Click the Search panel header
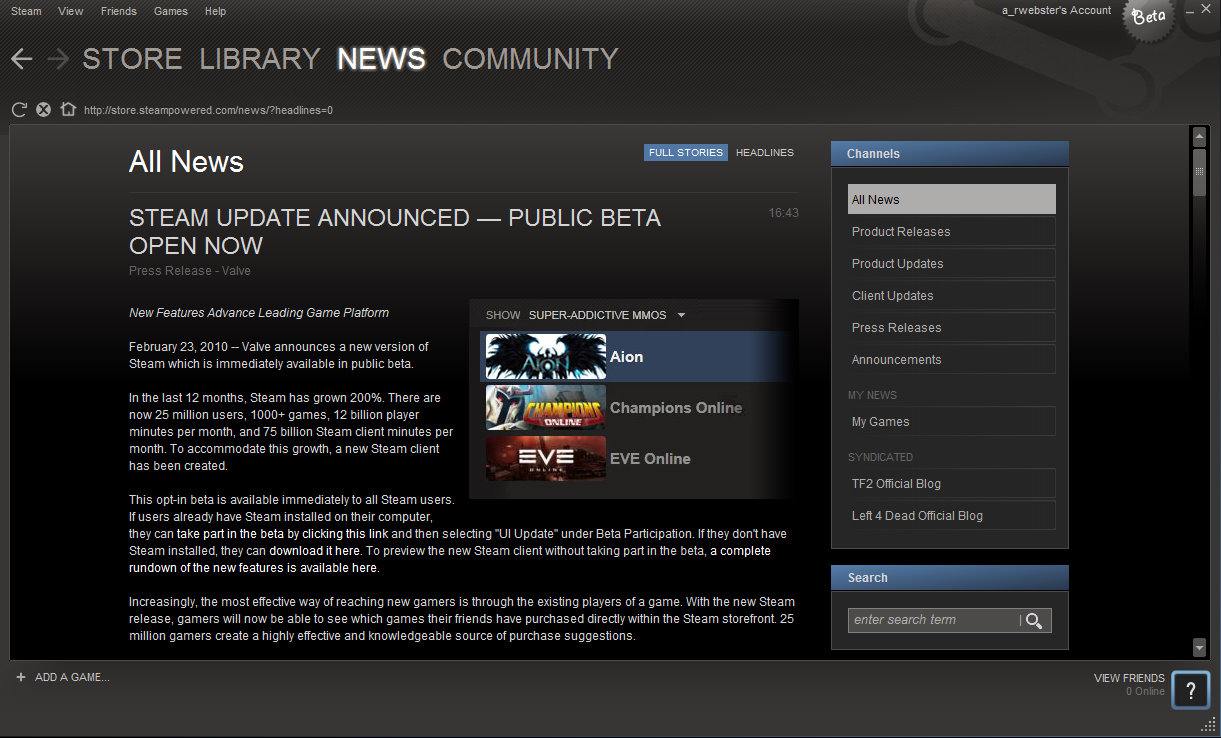This screenshot has height=738, width=1221. (x=950, y=577)
